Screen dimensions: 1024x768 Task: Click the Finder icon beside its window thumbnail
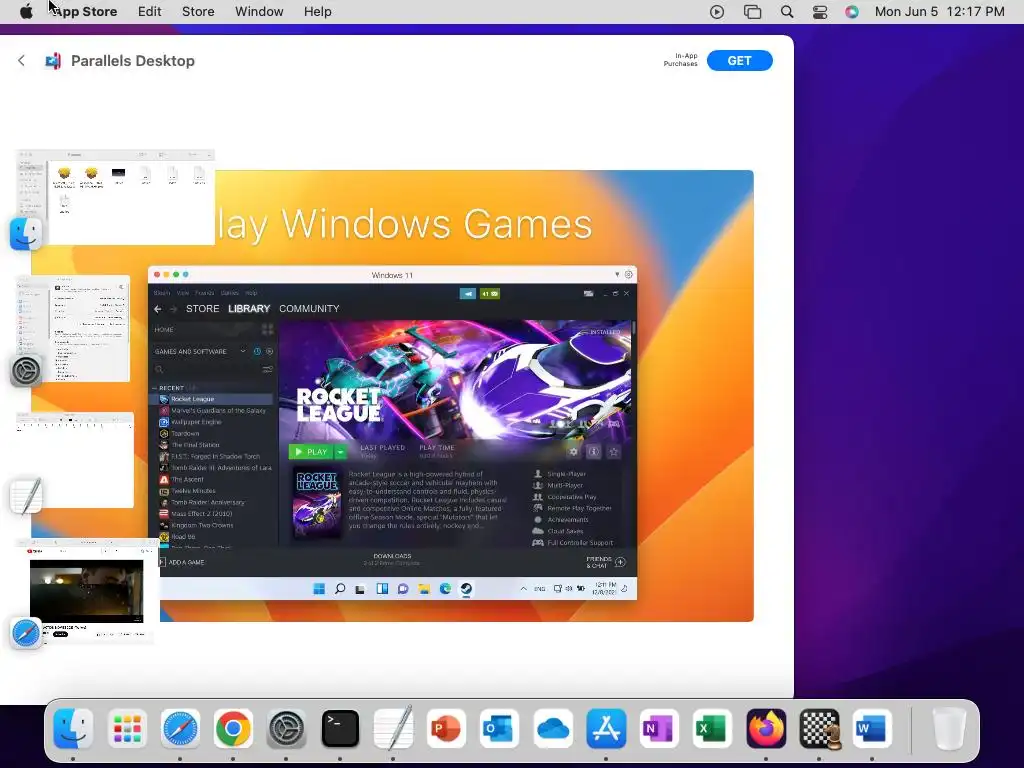26,234
